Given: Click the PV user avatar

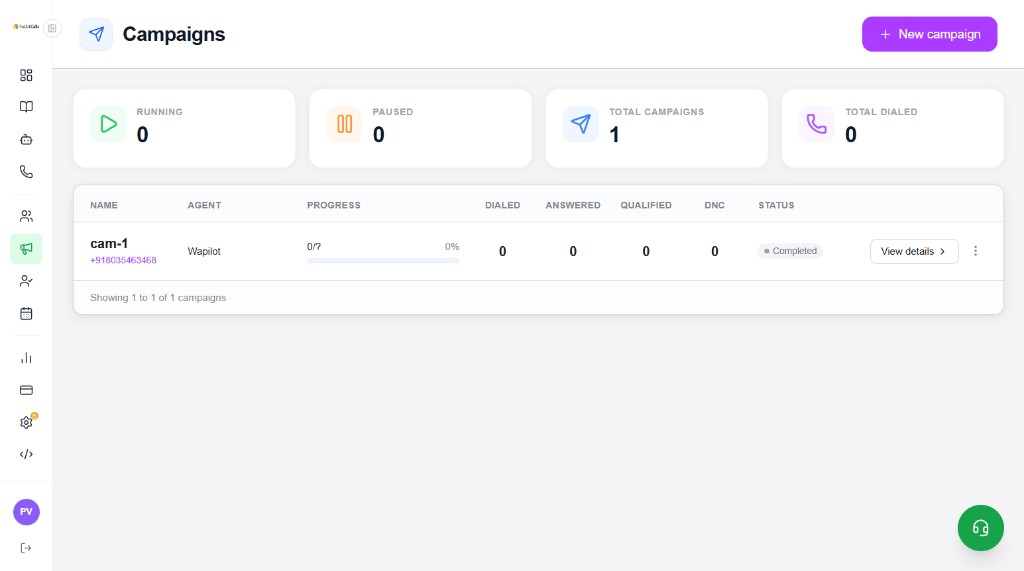Looking at the screenshot, I should point(26,512).
